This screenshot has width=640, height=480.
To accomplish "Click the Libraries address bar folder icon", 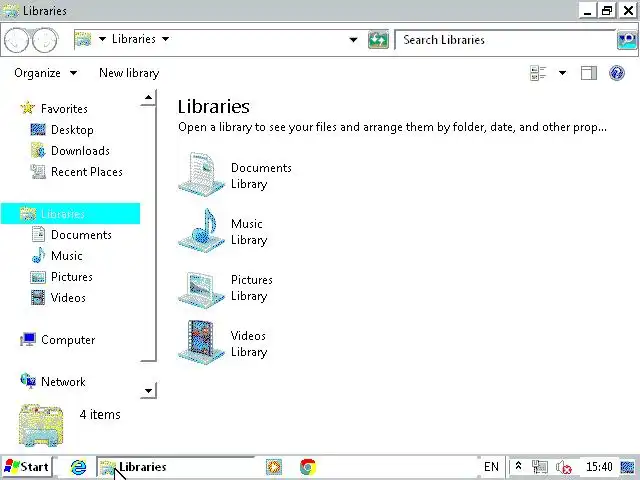I will (83, 39).
